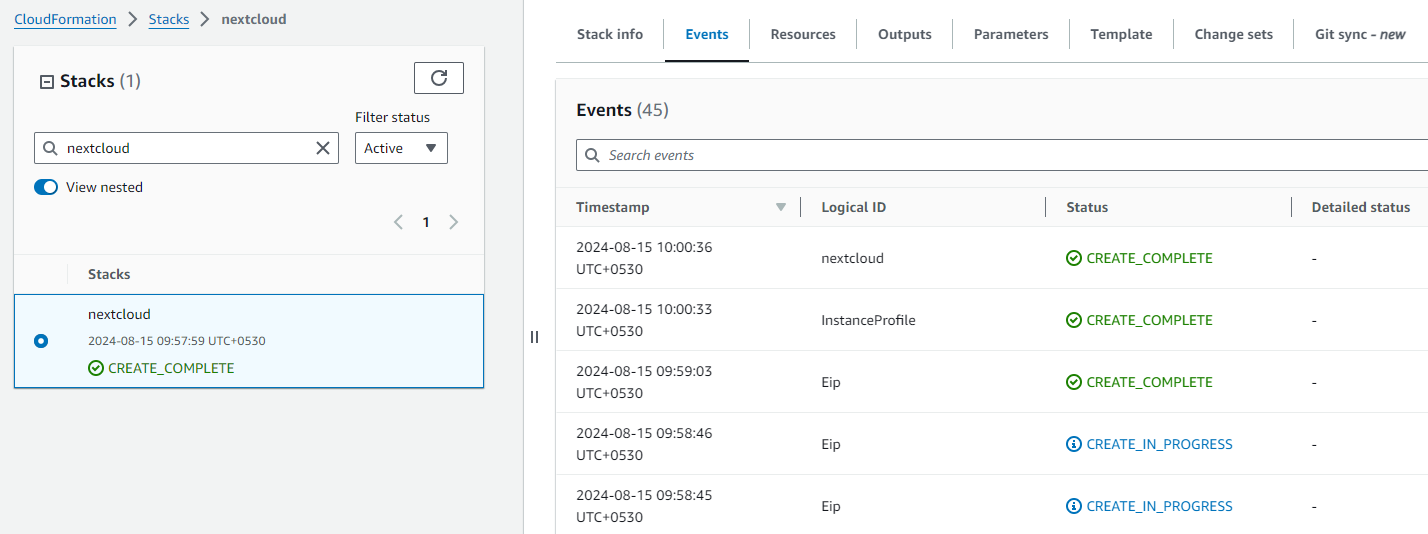Open the Parameters tab
Viewport: 1428px width, 534px height.
tap(1011, 34)
